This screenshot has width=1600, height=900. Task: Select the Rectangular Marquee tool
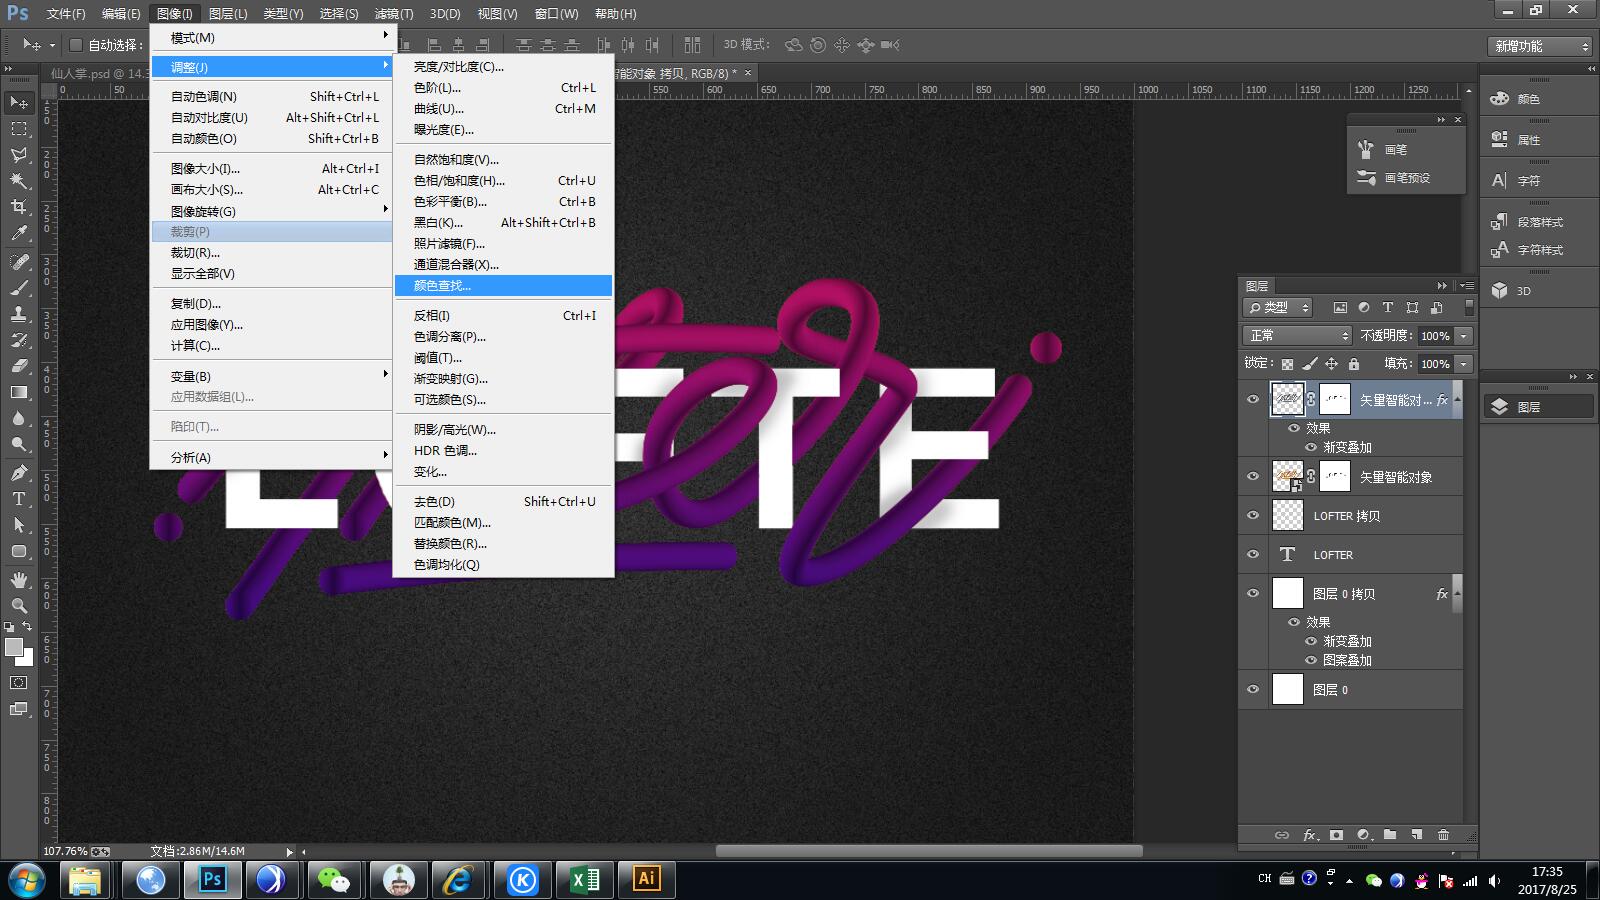tap(19, 129)
